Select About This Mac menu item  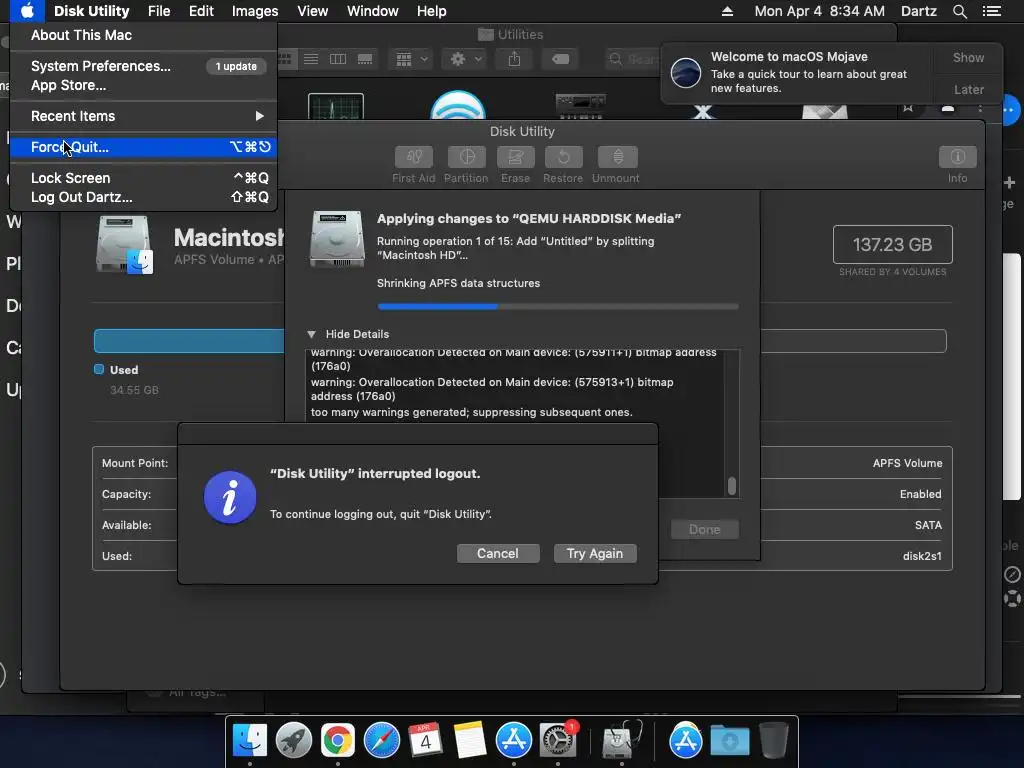coord(143,35)
